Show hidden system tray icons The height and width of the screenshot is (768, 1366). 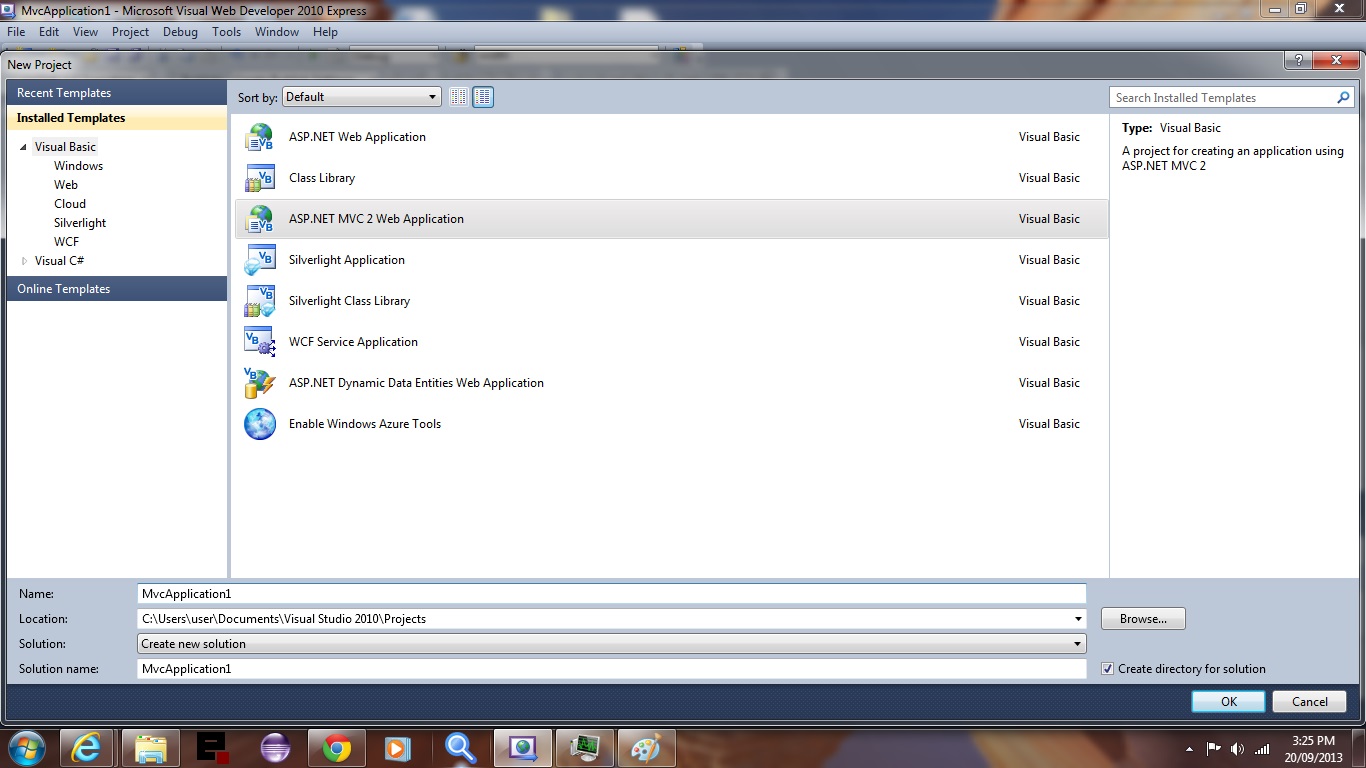coord(1189,748)
